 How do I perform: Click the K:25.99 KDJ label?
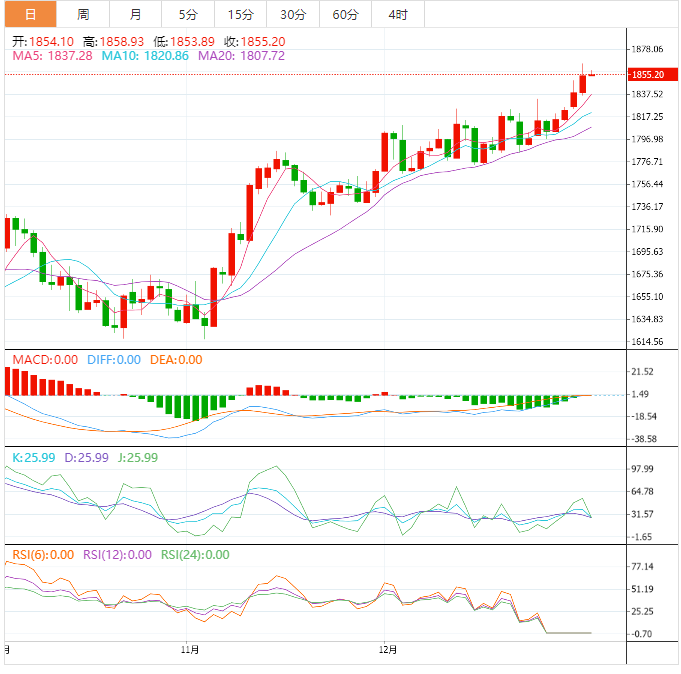[36, 457]
